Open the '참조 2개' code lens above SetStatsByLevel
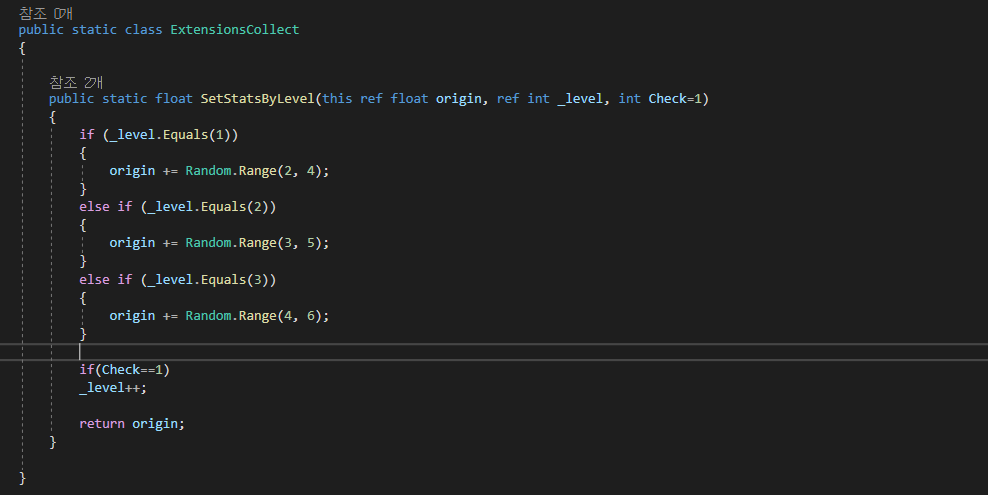The width and height of the screenshot is (988, 495). pos(76,82)
